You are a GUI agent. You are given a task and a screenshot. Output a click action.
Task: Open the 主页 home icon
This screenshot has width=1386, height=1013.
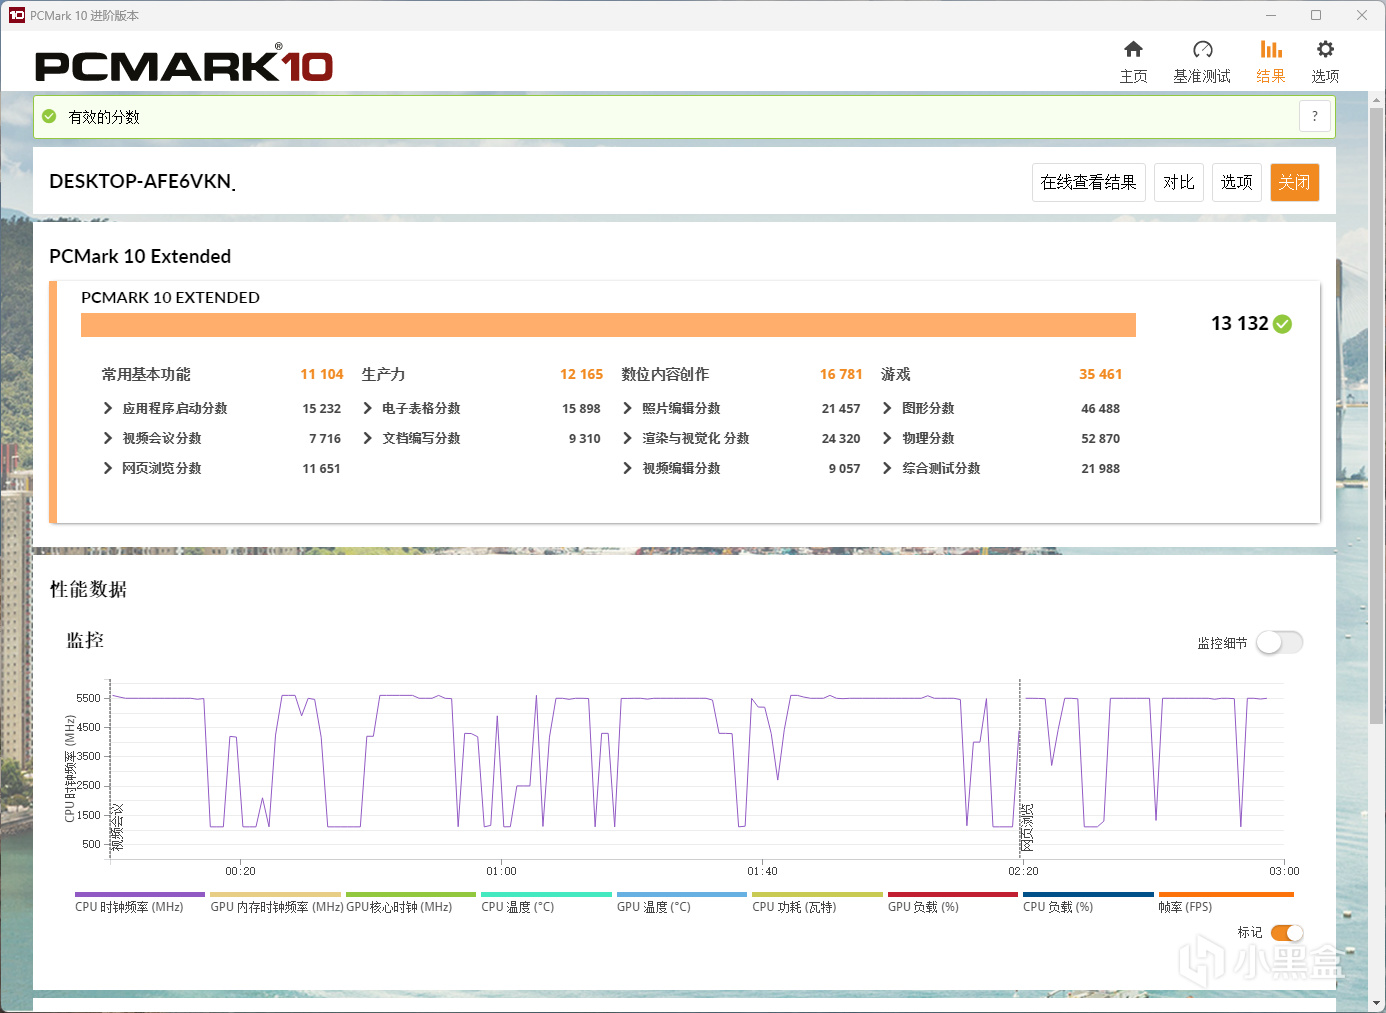pyautogui.click(x=1133, y=50)
